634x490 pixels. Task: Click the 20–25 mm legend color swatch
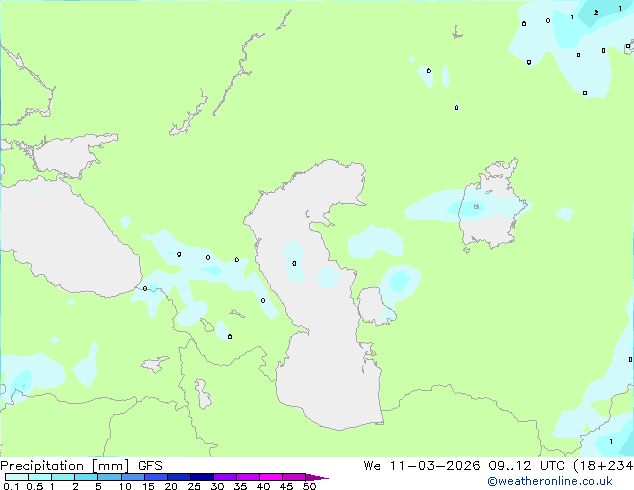click(179, 477)
